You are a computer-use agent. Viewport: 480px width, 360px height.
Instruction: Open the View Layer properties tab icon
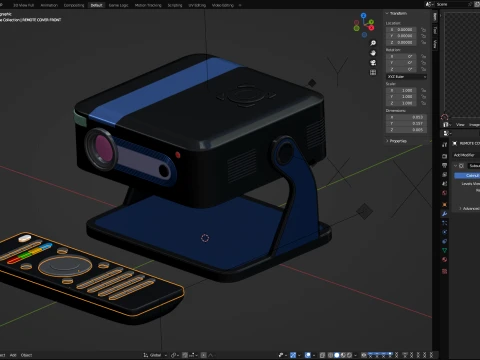point(444,174)
